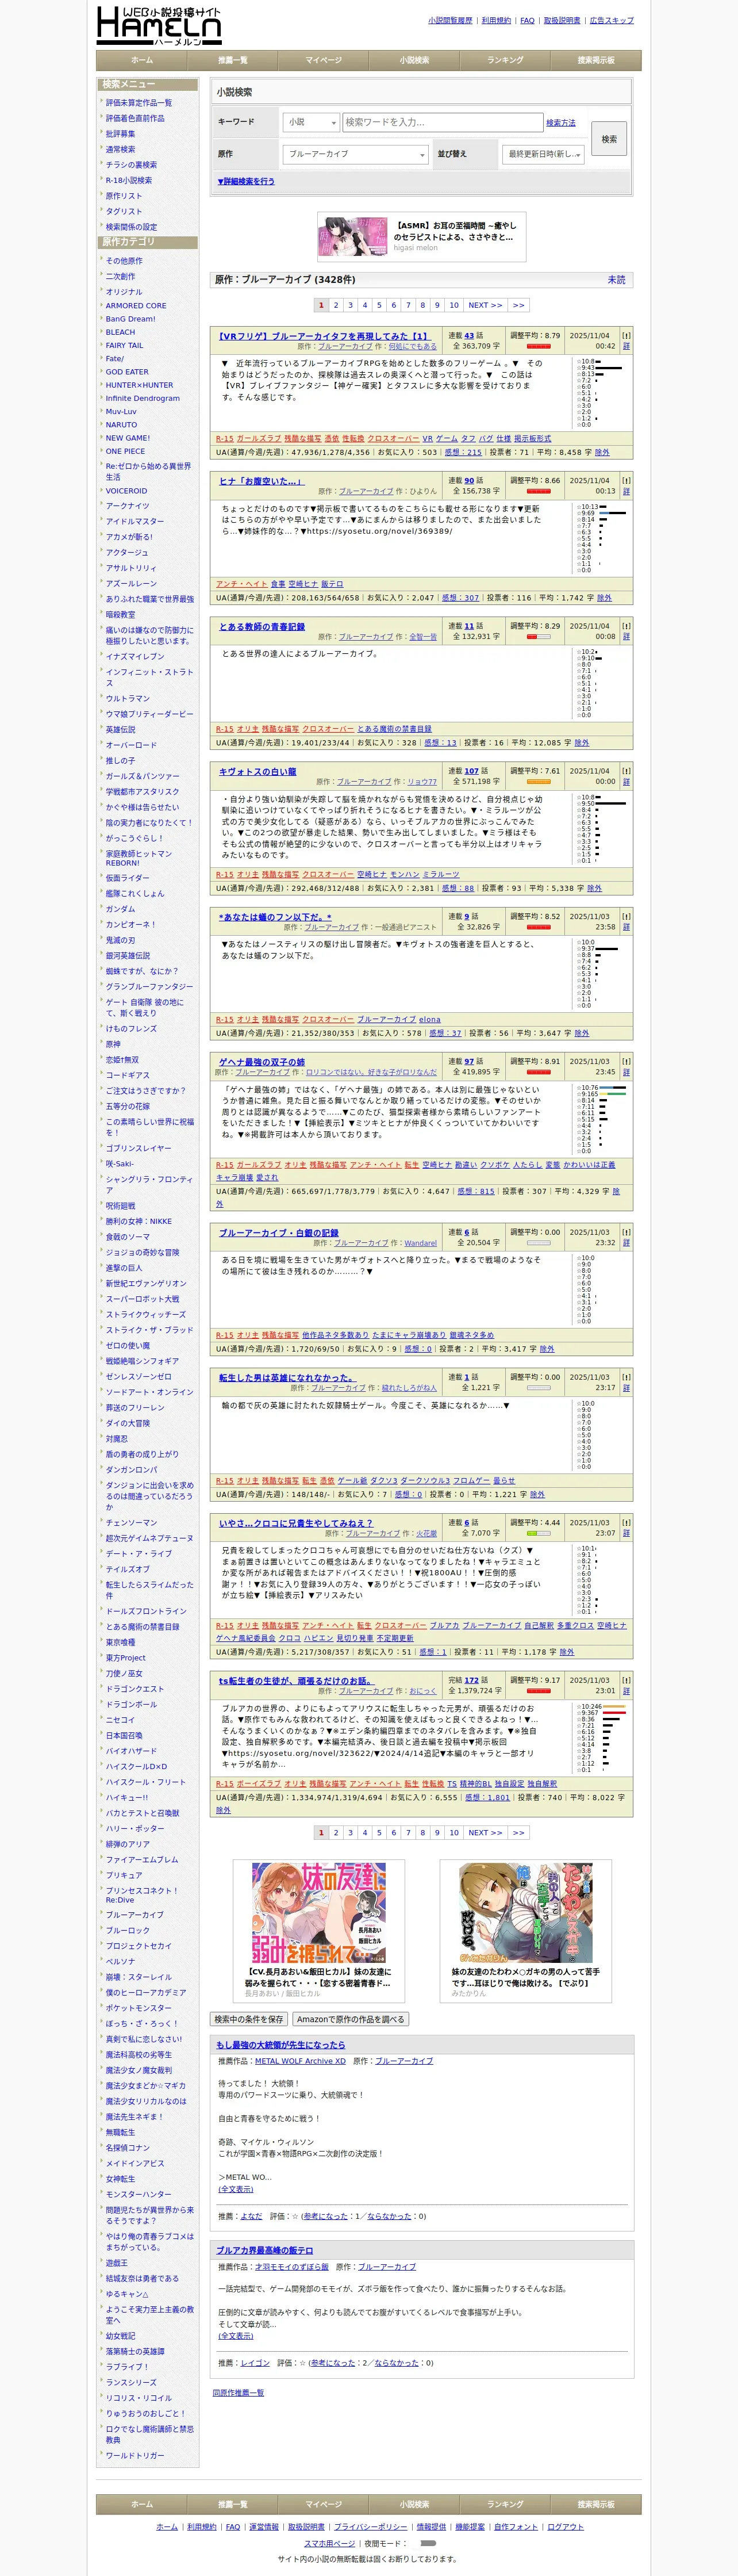
Task: Select 小説検索 in the top navigation bar
Action: [x=414, y=61]
